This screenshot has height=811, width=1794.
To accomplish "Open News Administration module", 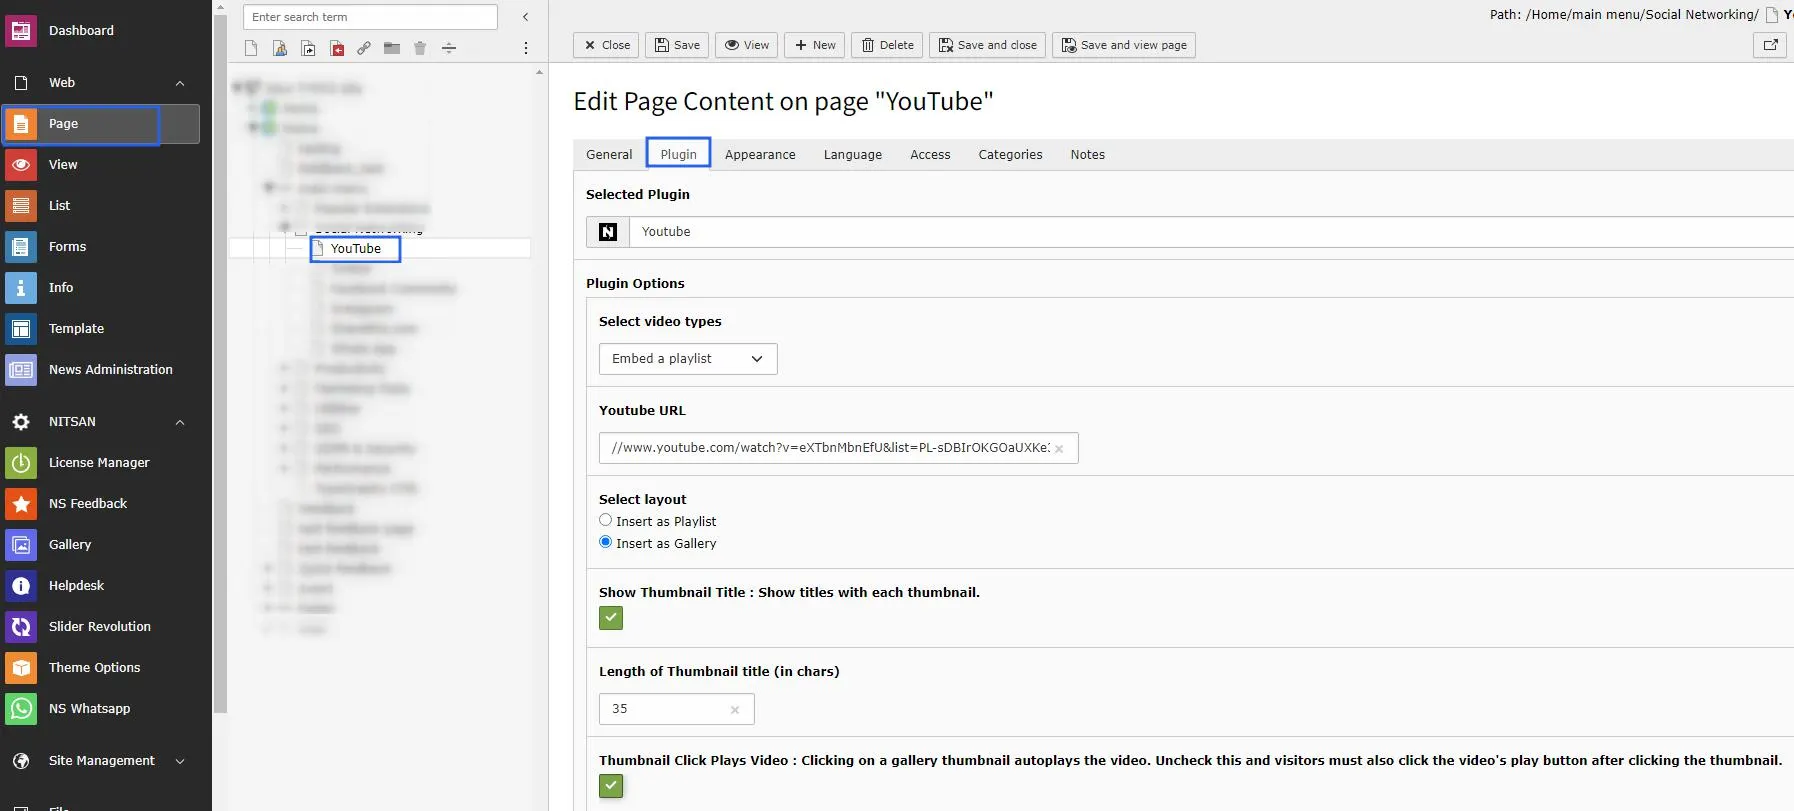I will pos(100,370).
